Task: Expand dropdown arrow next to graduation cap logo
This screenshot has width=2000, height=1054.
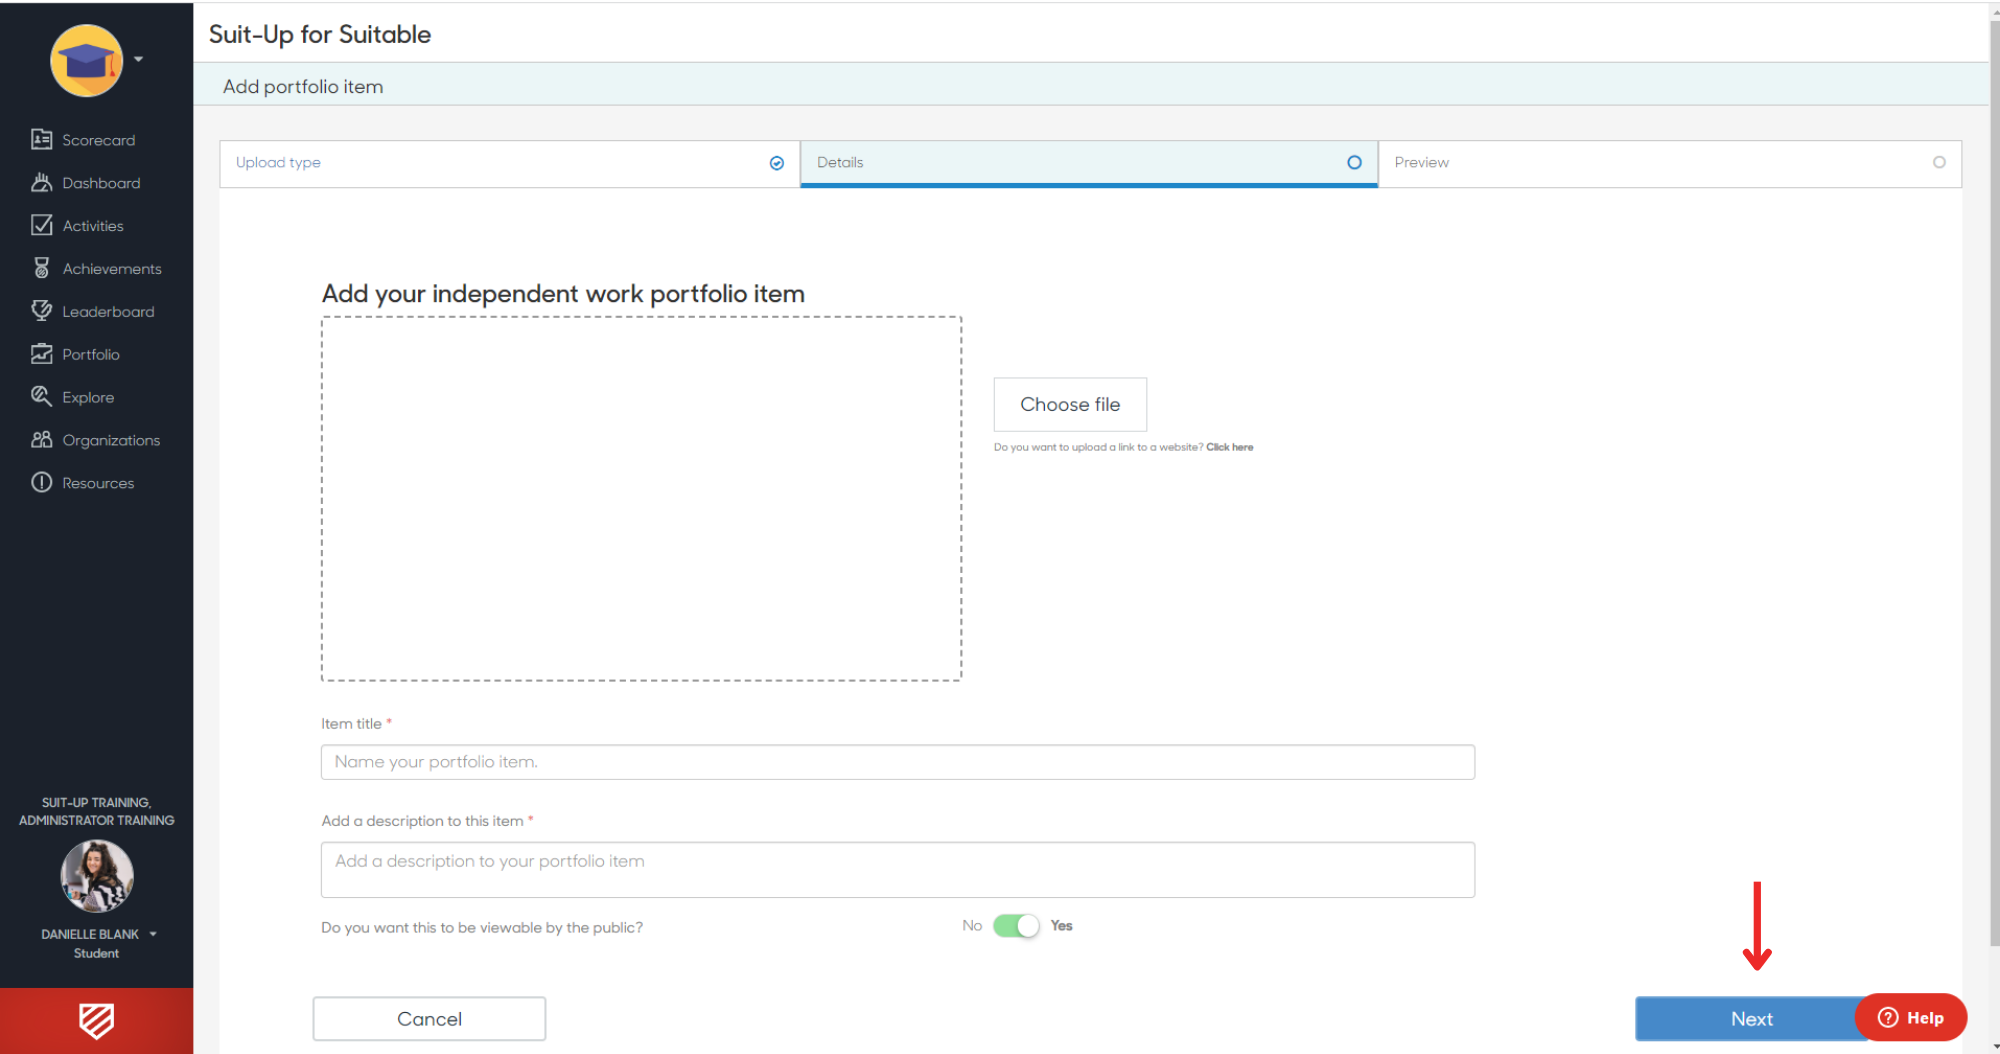Action: click(x=139, y=59)
